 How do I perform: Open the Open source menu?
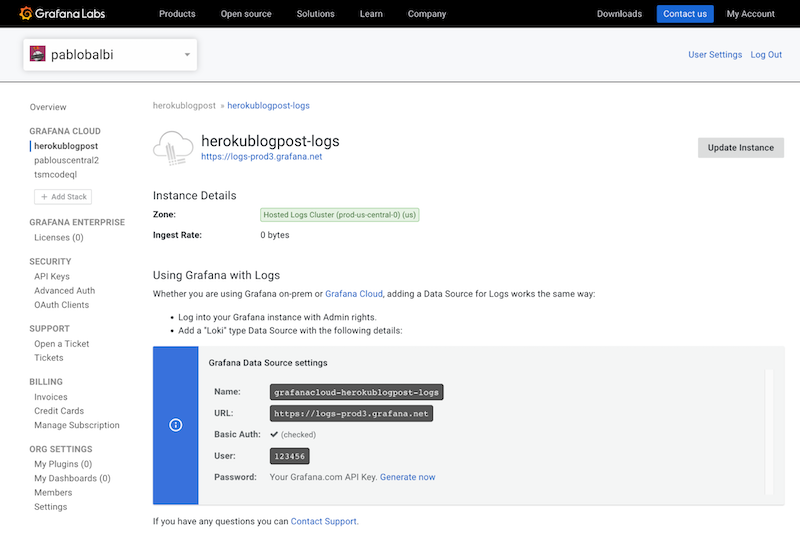pos(246,14)
